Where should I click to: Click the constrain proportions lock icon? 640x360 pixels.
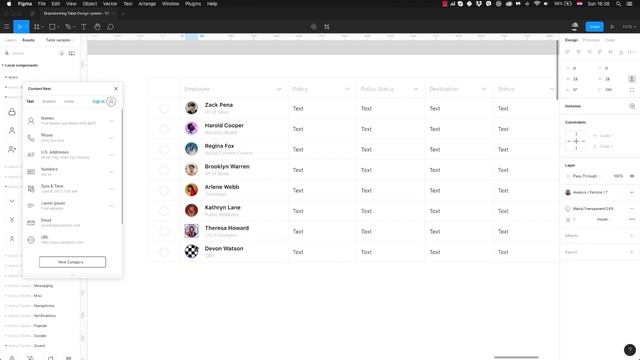coord(631,79)
